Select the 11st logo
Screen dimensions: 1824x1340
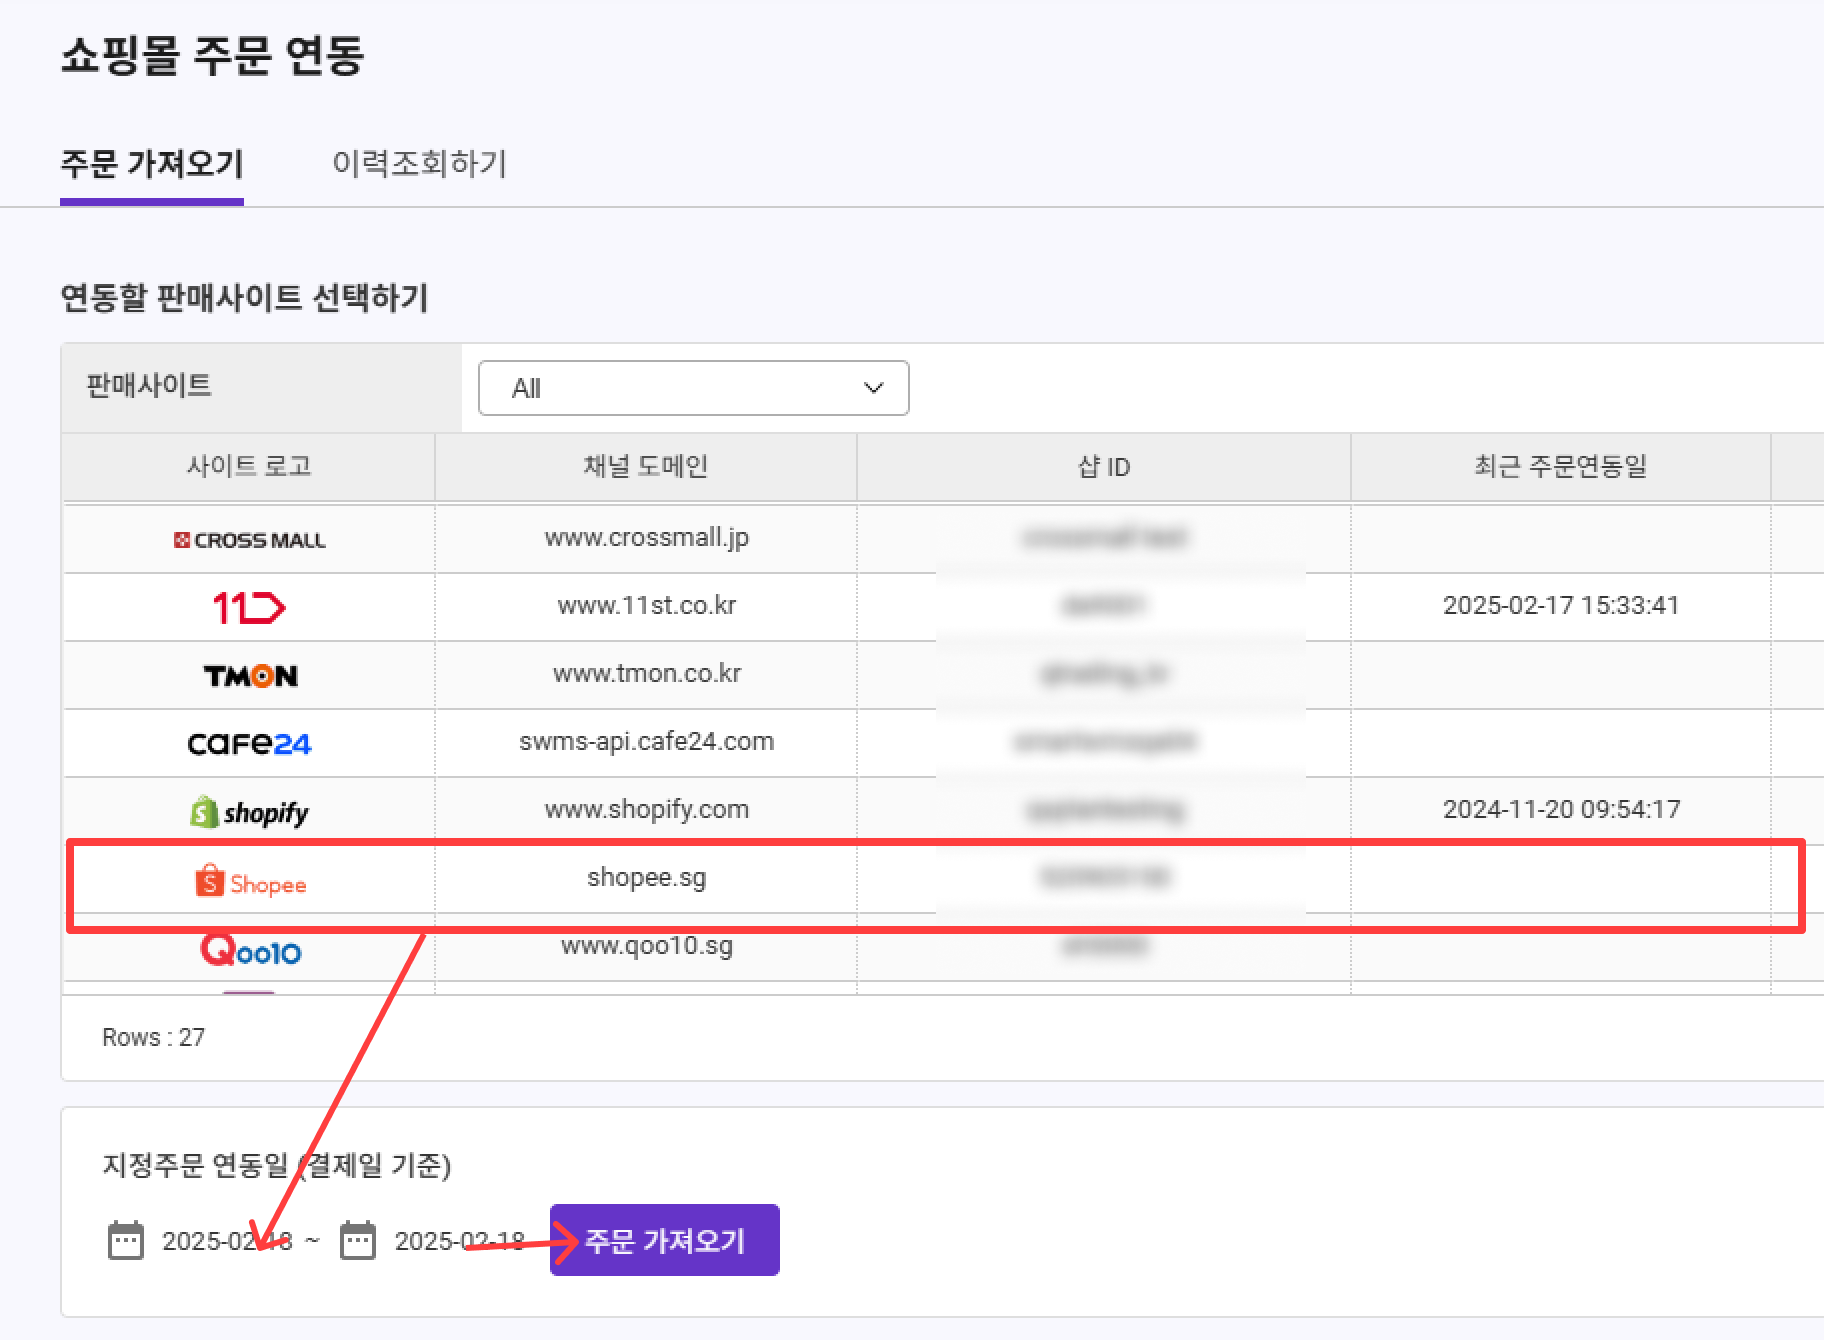[249, 607]
